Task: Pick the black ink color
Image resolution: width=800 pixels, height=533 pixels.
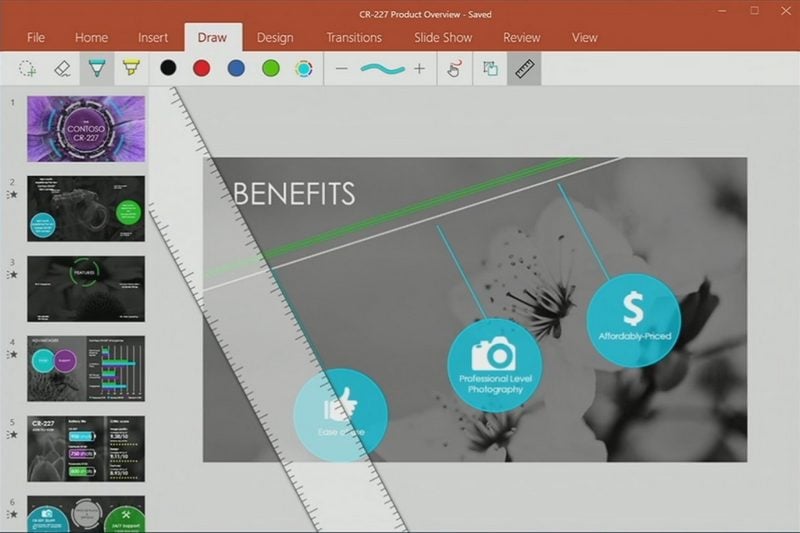Action: [x=168, y=68]
